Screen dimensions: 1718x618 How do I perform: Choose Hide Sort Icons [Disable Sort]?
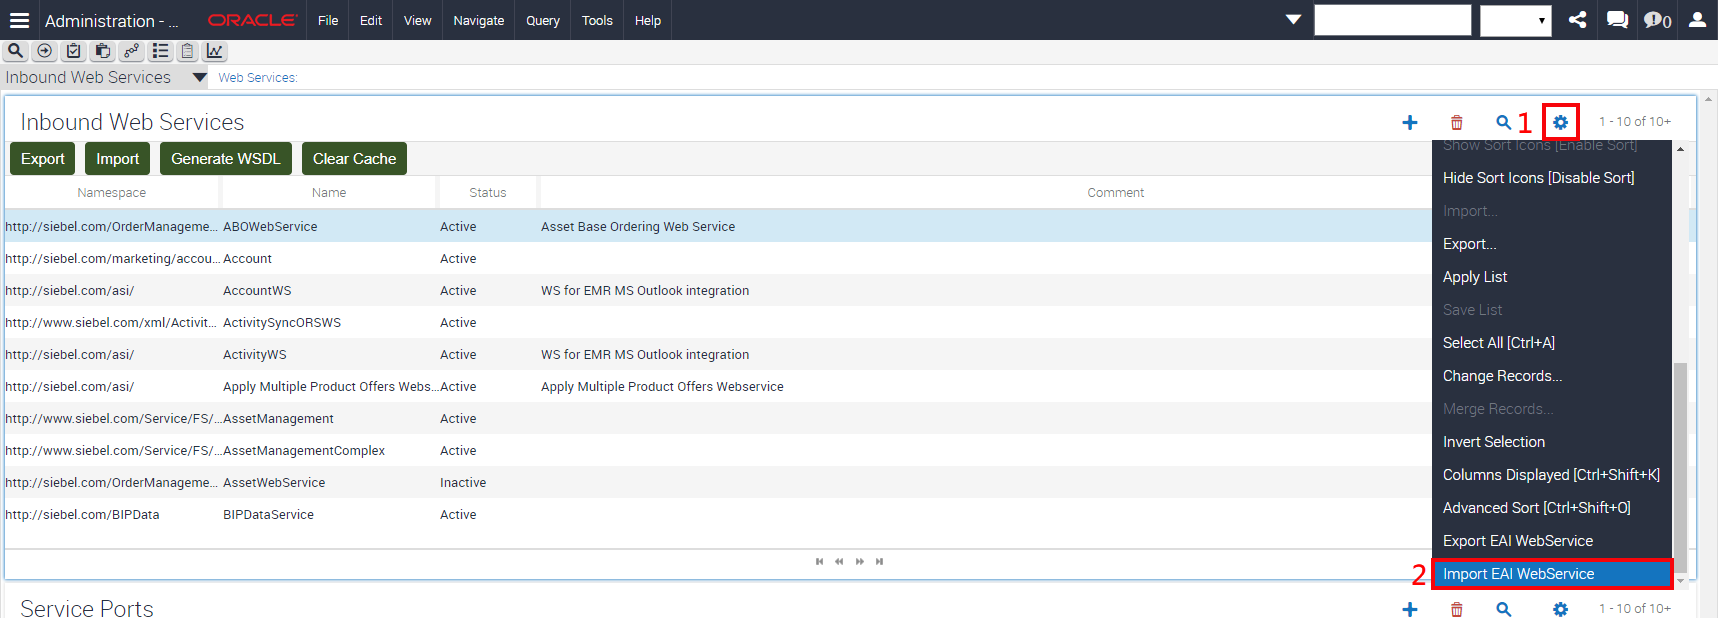tap(1552, 178)
